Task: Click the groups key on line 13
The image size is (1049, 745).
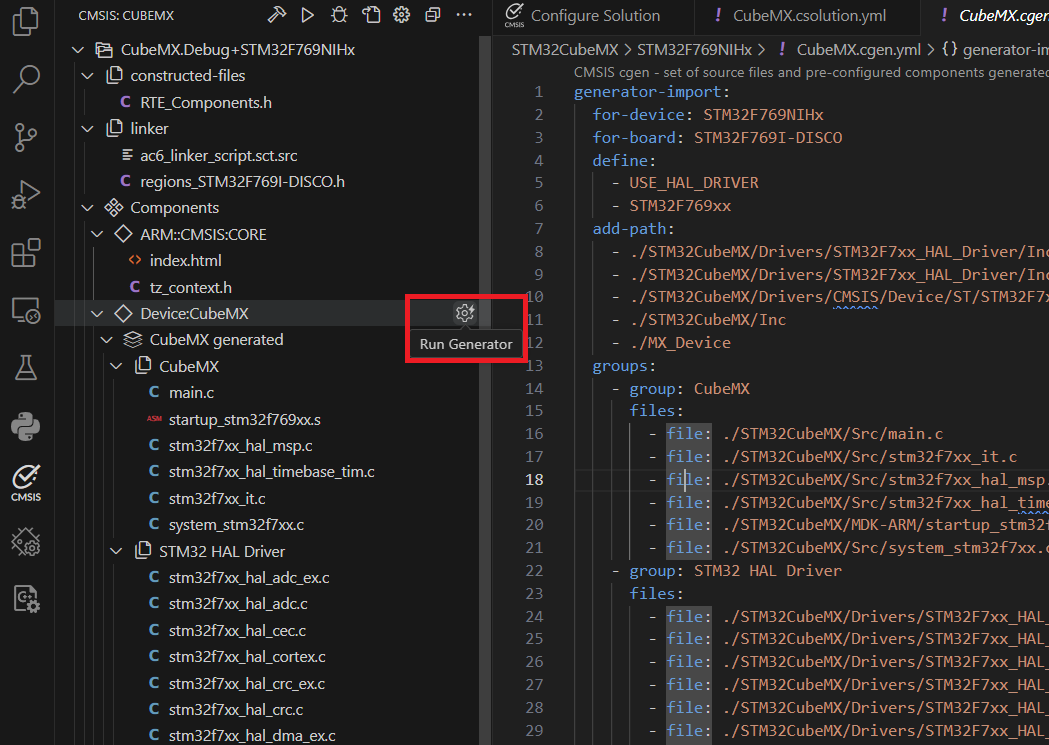Action: tap(619, 366)
